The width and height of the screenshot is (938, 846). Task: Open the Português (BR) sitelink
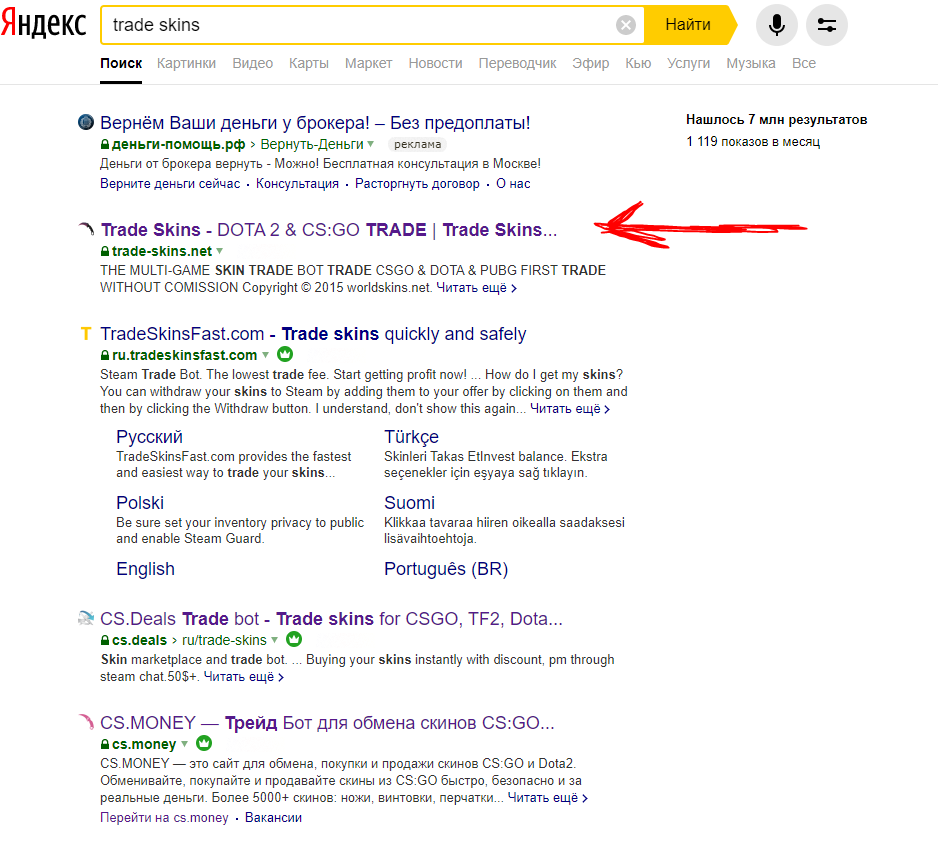pyautogui.click(x=446, y=569)
